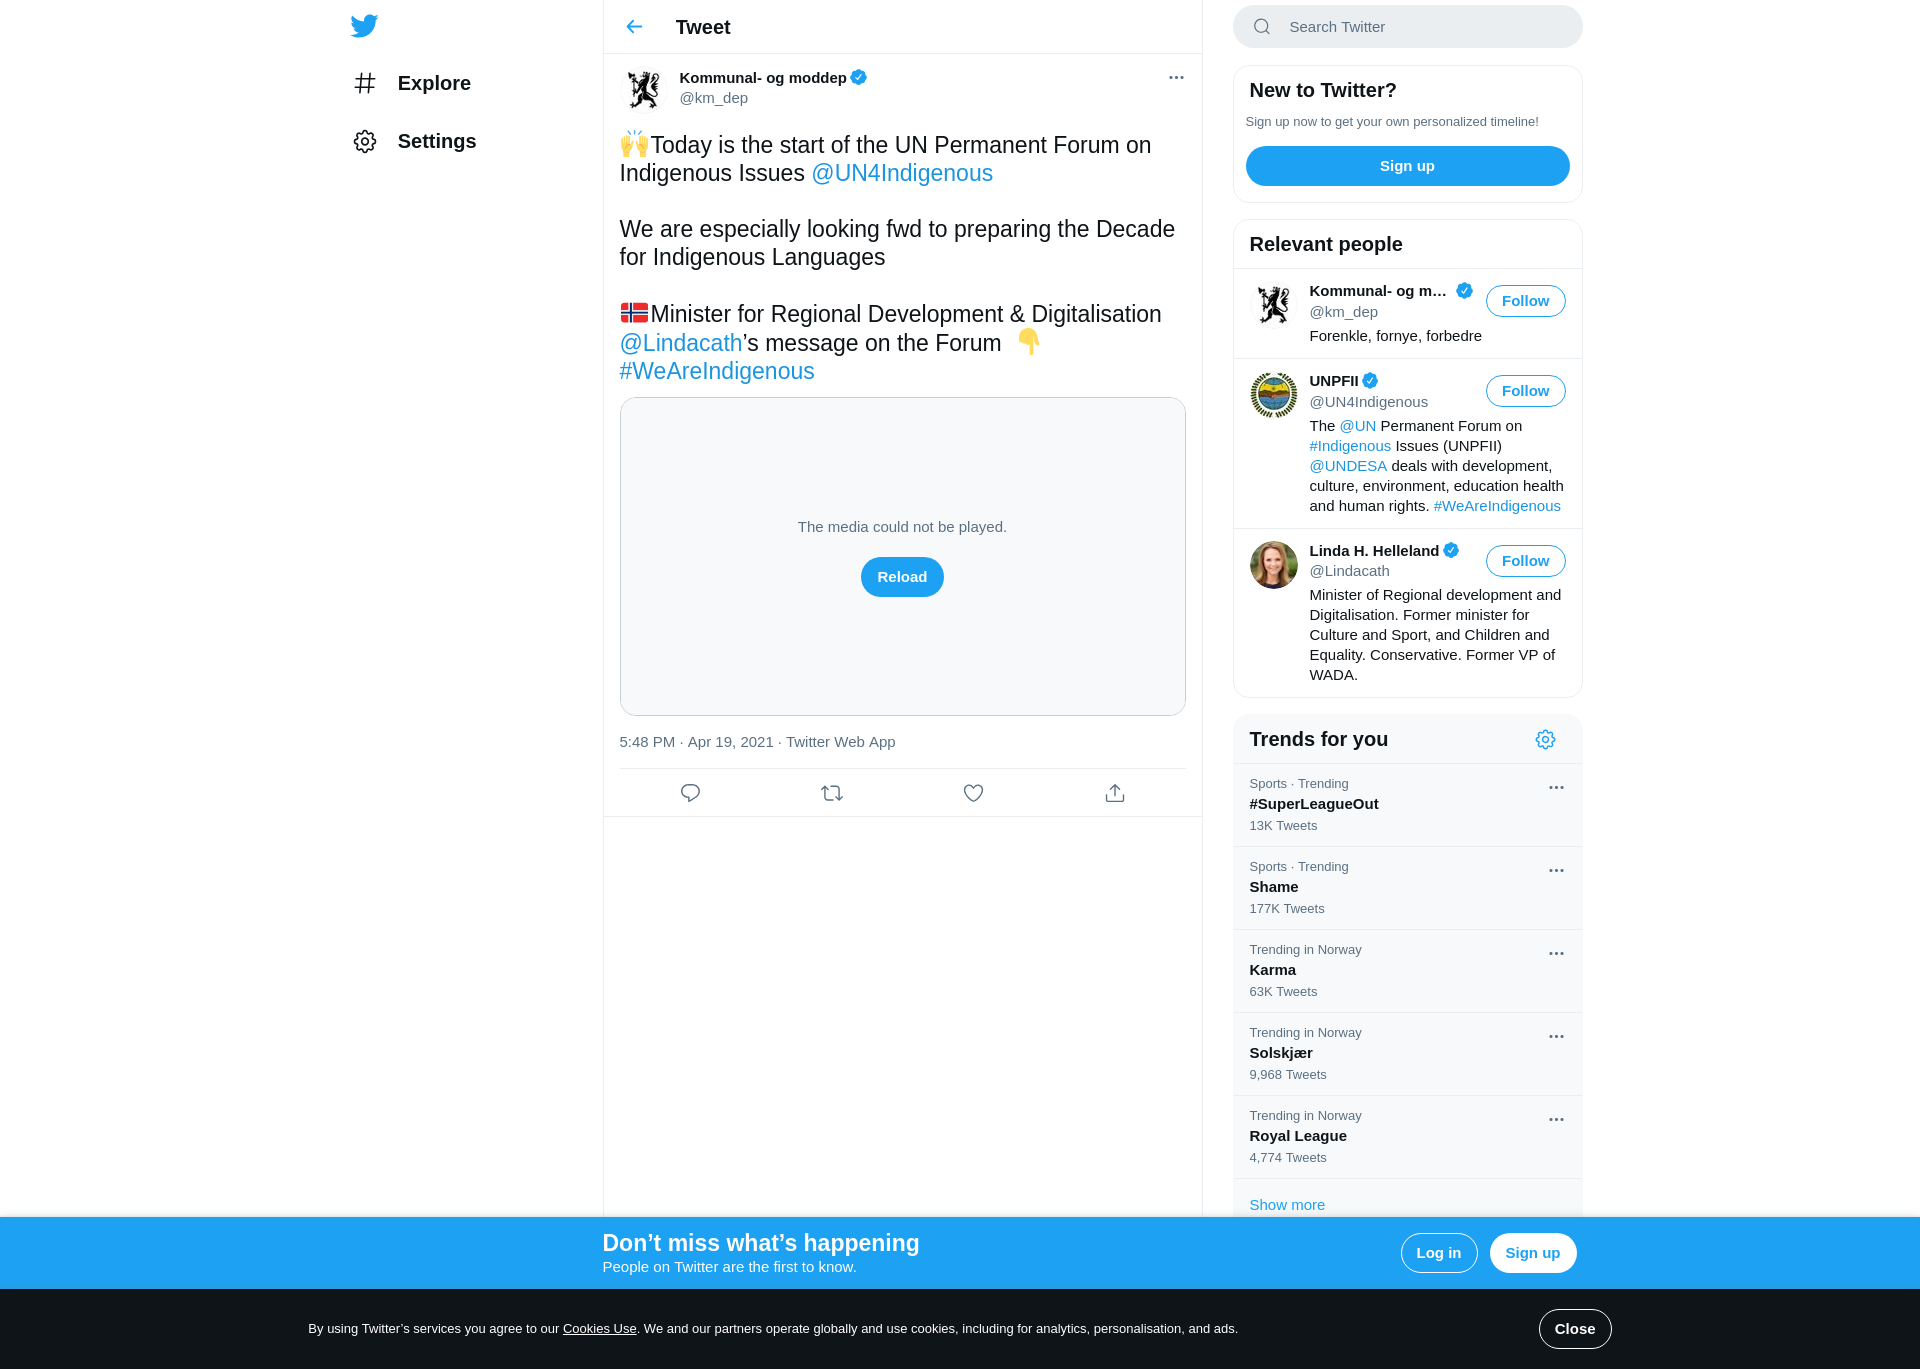Open Explore in the sidebar
This screenshot has height=1369, width=1920.
tap(413, 83)
